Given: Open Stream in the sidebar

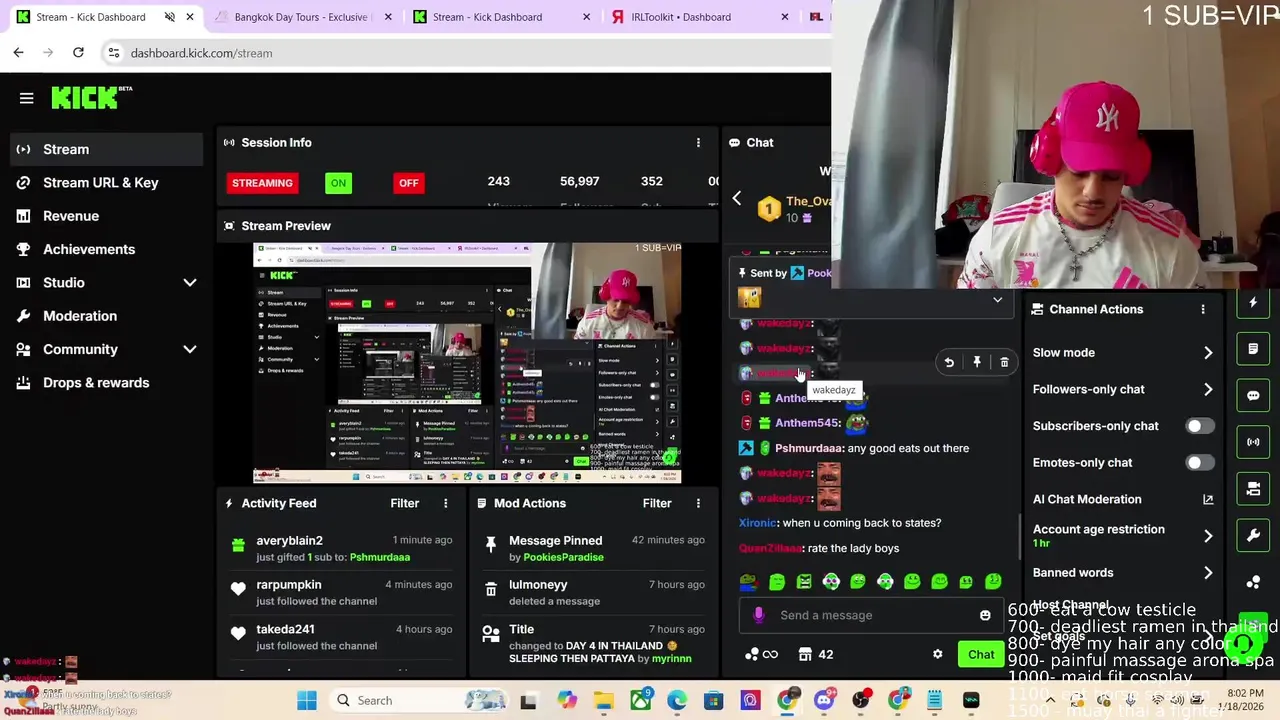Looking at the screenshot, I should [x=106, y=149].
